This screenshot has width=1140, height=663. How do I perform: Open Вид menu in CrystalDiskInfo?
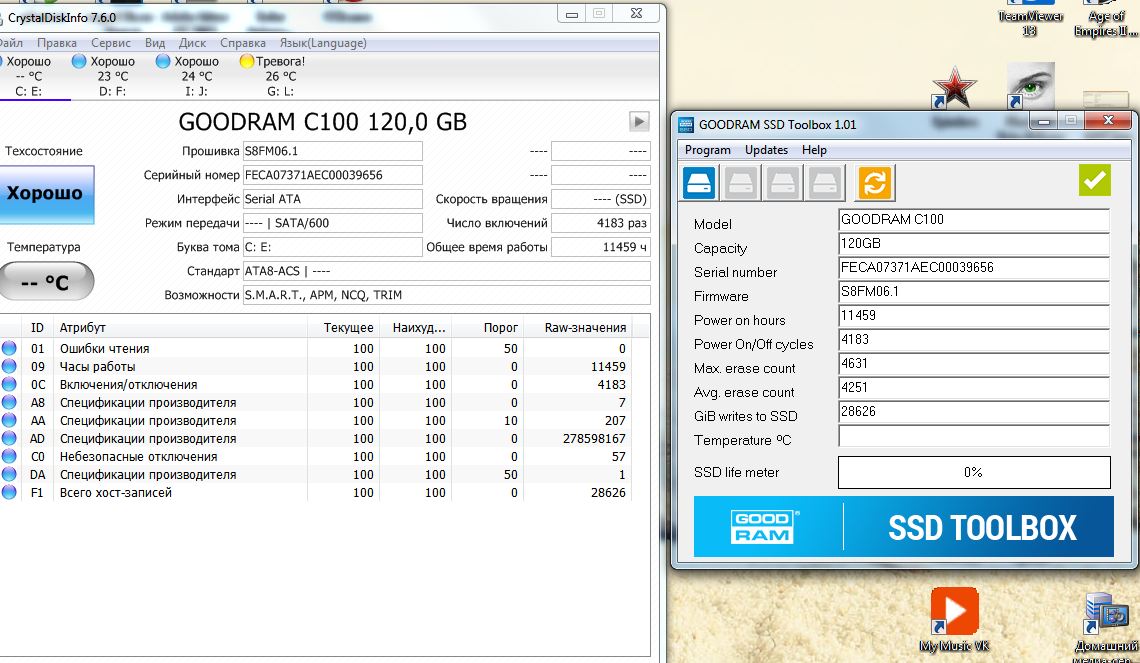pos(155,43)
